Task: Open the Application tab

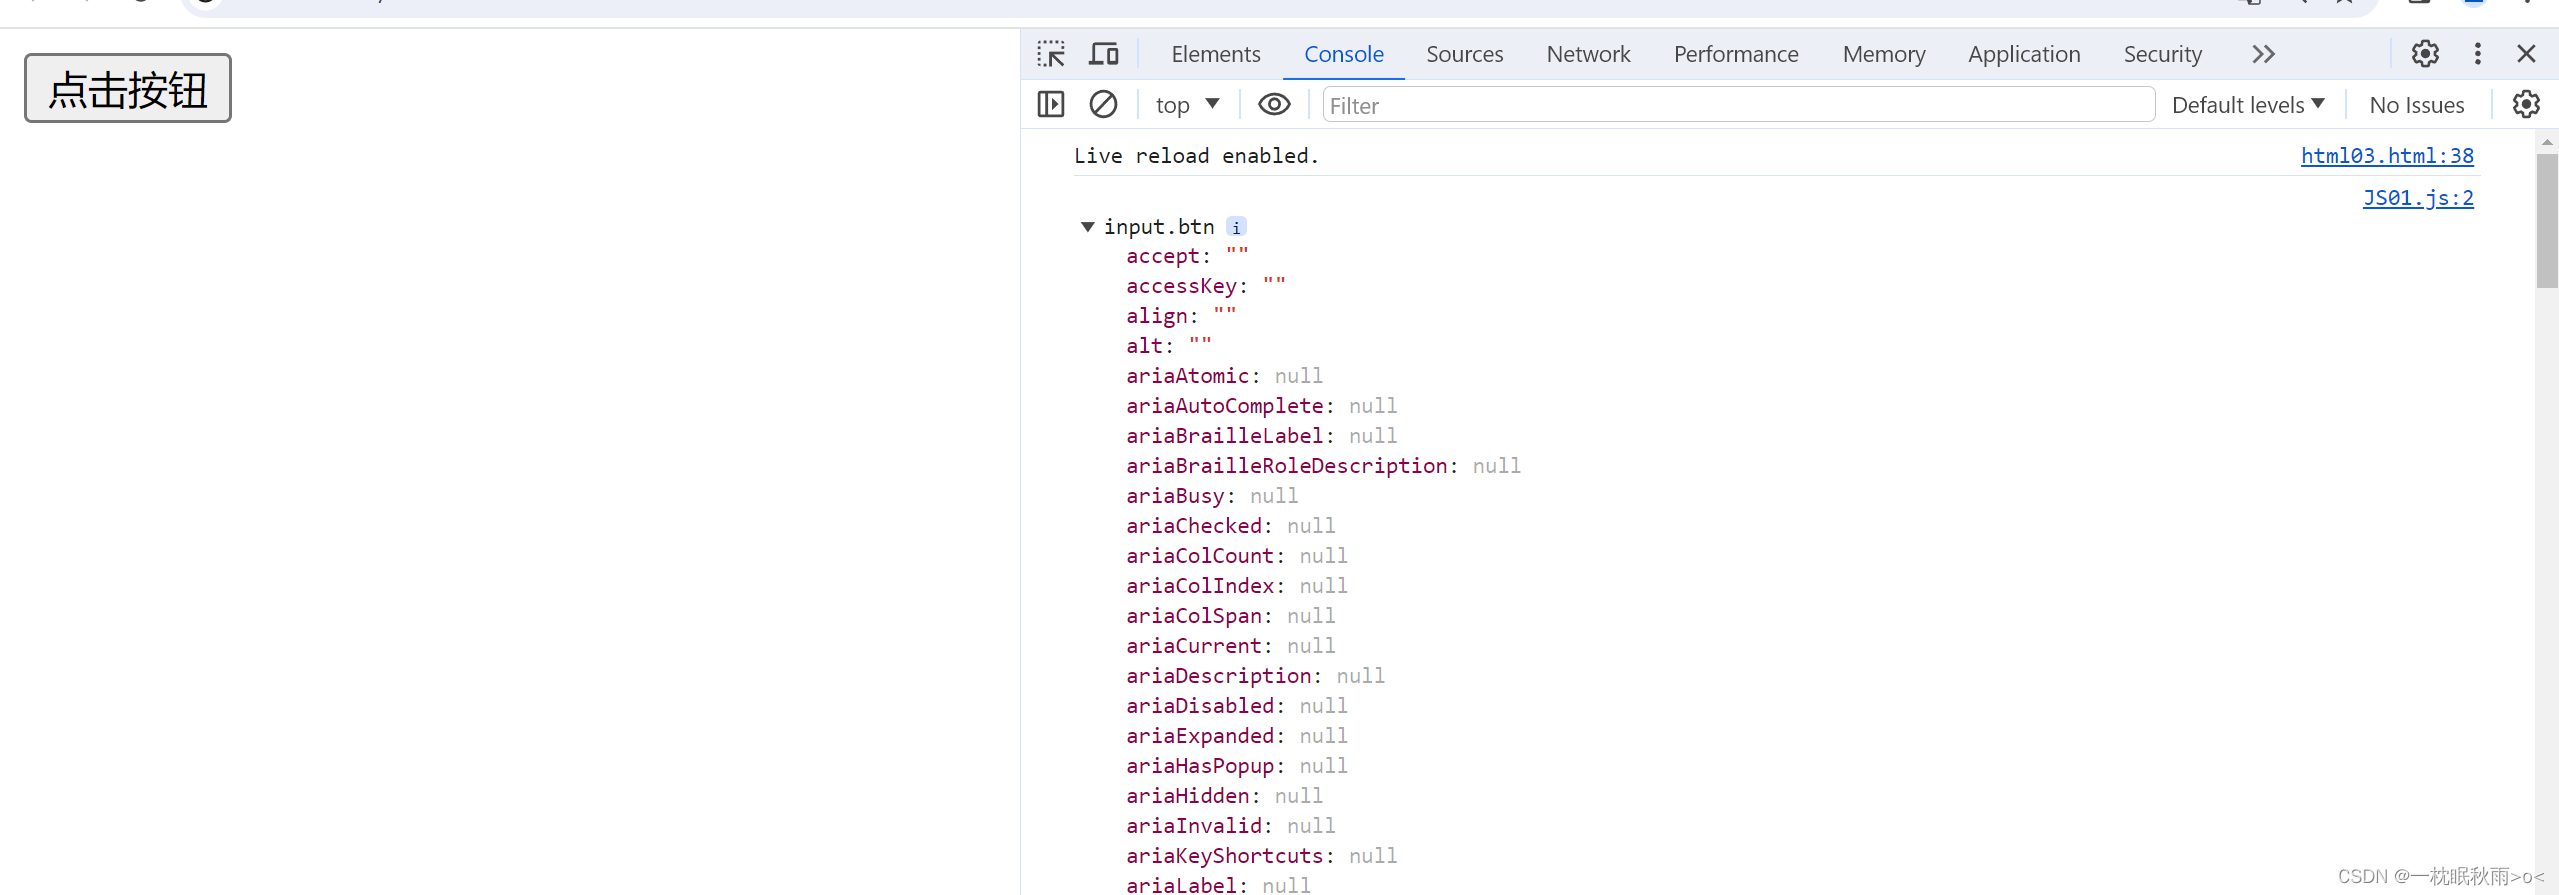Action: point(2024,54)
